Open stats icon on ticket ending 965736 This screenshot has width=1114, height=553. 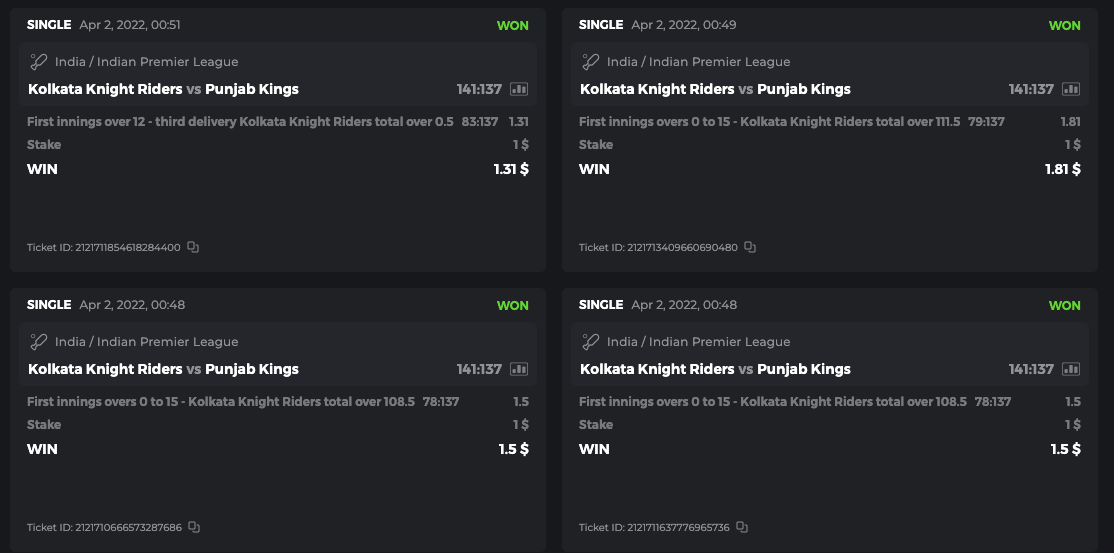pos(1071,369)
